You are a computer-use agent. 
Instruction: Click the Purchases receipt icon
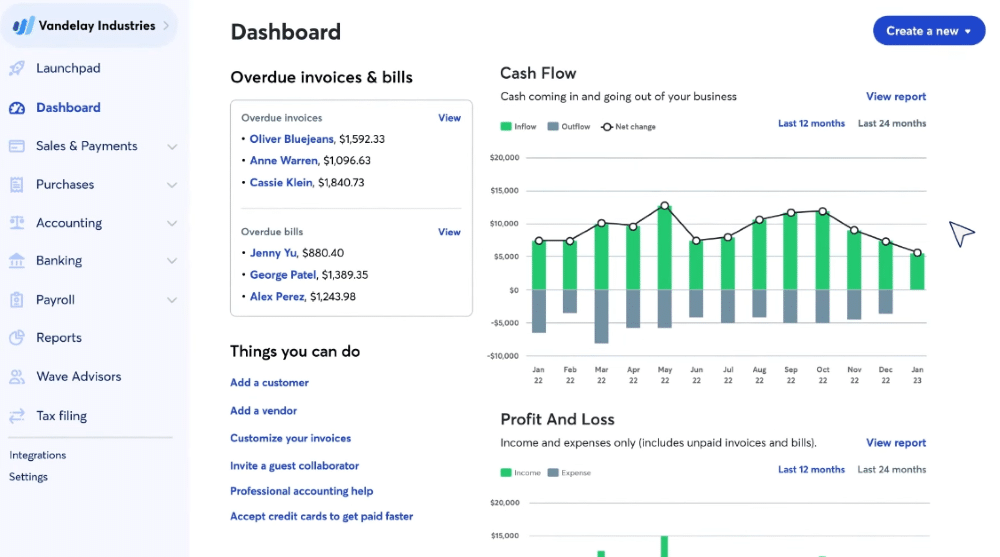tap(17, 185)
